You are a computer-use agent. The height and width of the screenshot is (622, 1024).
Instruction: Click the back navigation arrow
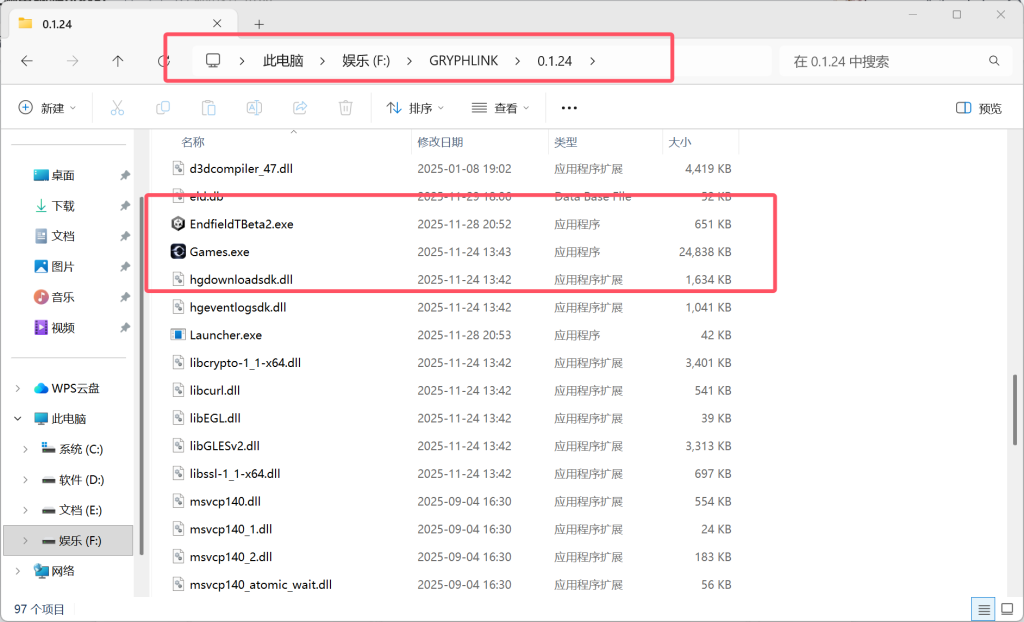click(x=28, y=60)
